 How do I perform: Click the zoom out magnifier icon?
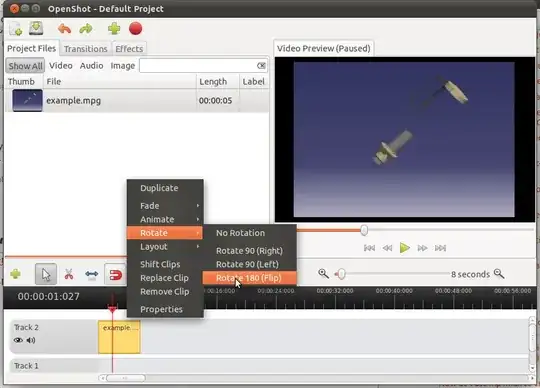(x=323, y=274)
